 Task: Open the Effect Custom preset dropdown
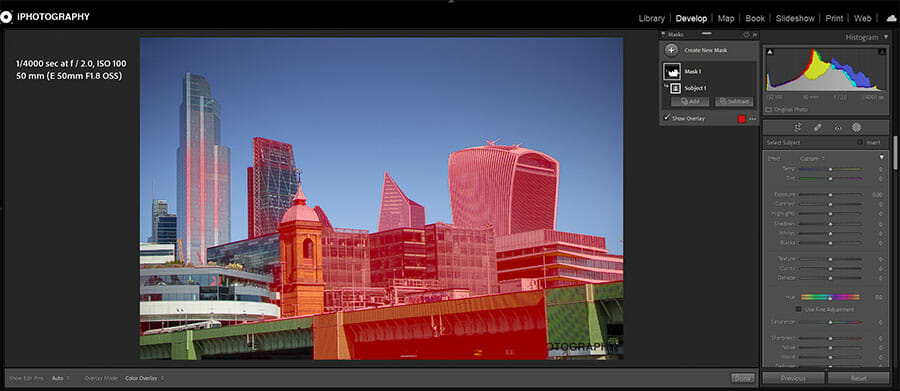pyautogui.click(x=812, y=158)
